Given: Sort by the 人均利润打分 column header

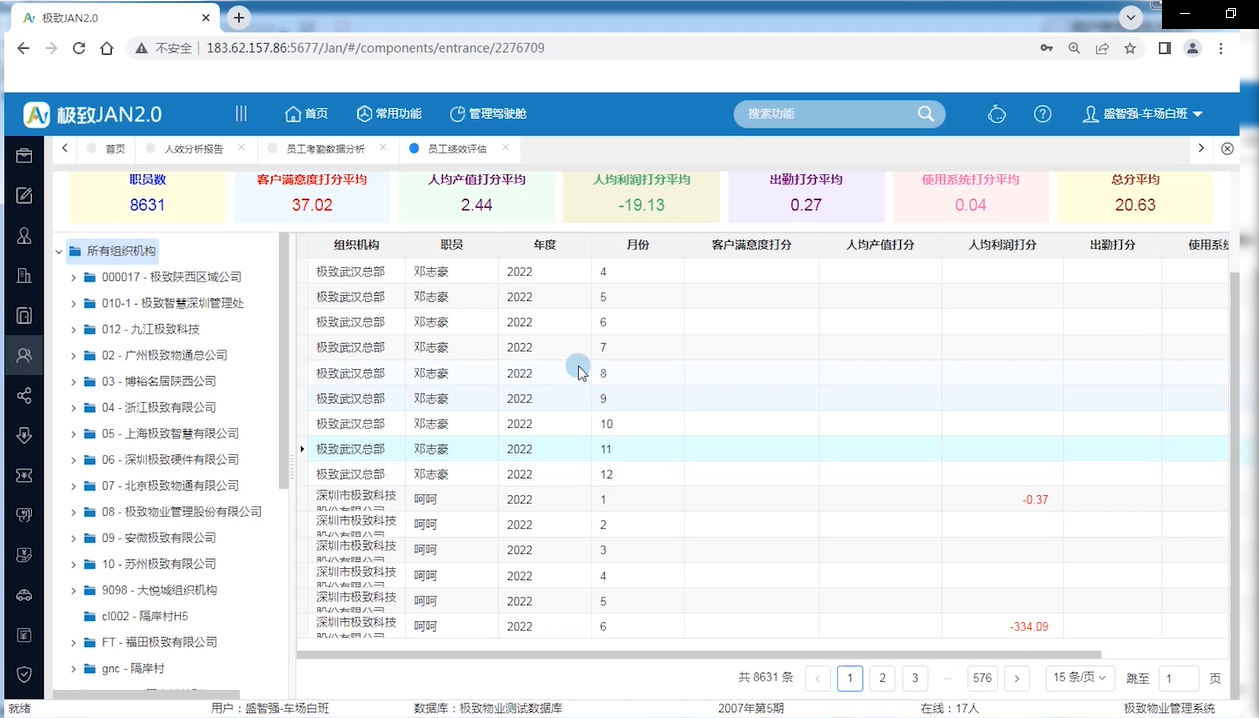Looking at the screenshot, I should point(1002,245).
